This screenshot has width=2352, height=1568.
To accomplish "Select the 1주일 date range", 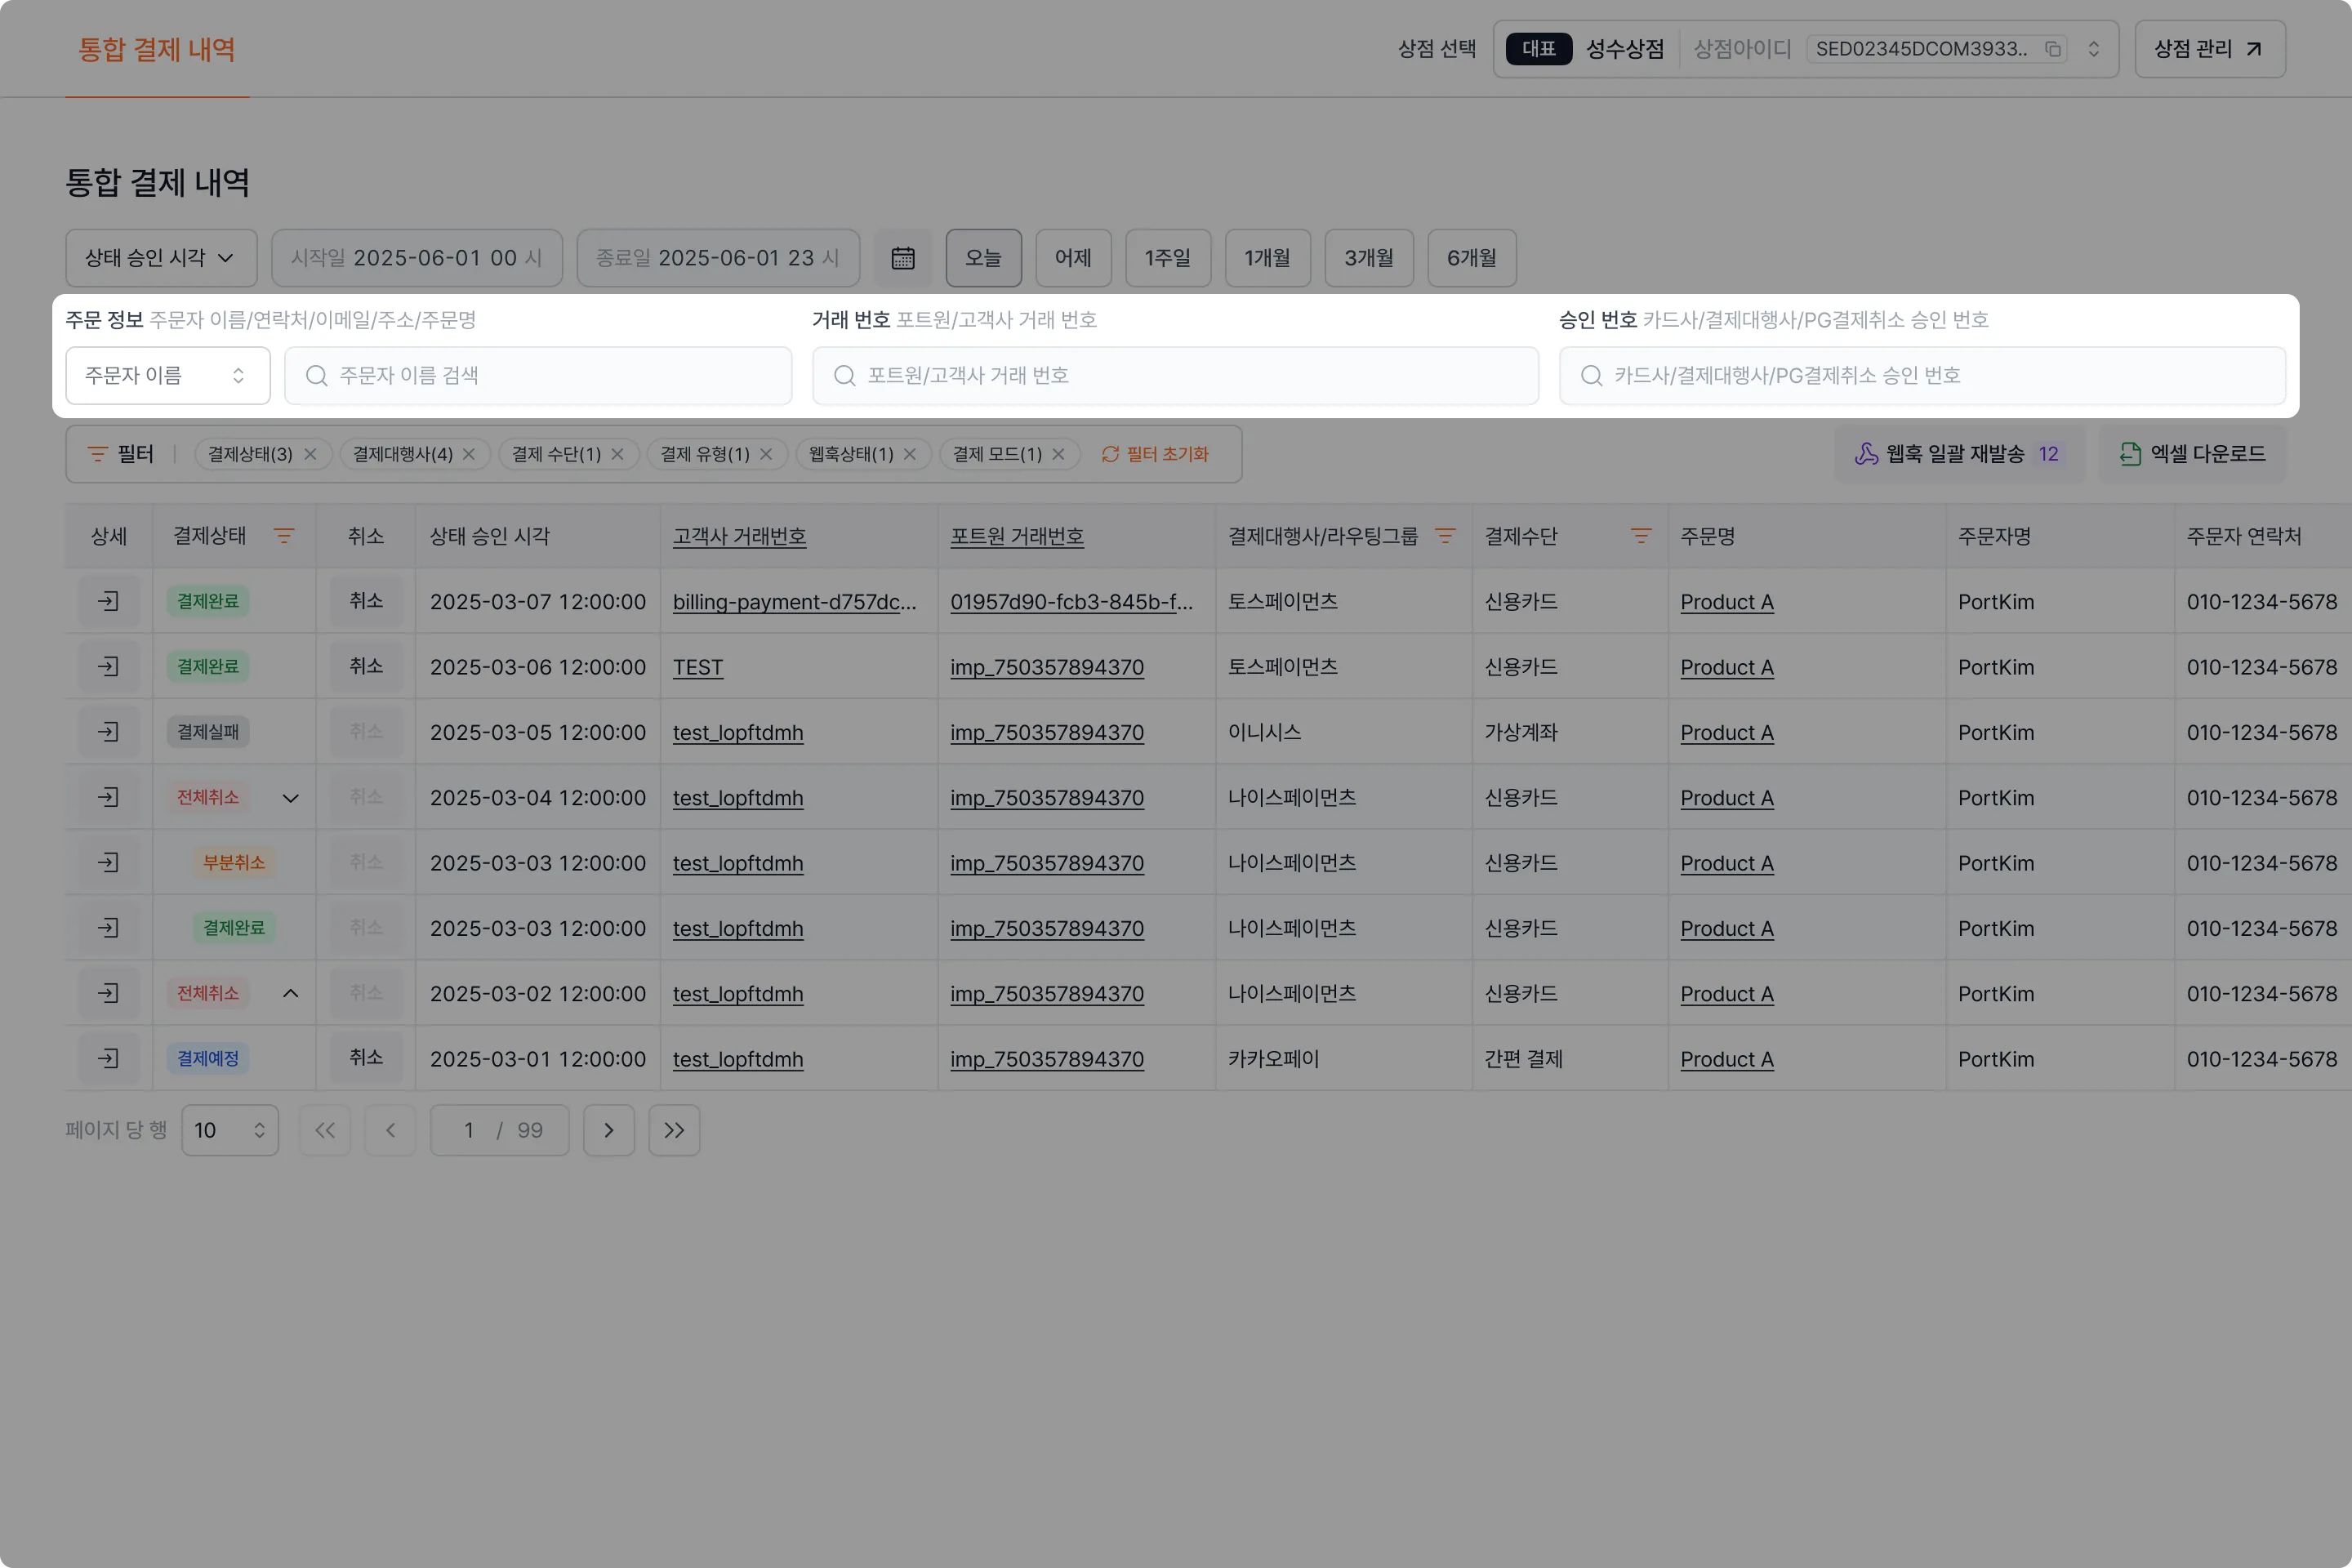I will 1167,258.
